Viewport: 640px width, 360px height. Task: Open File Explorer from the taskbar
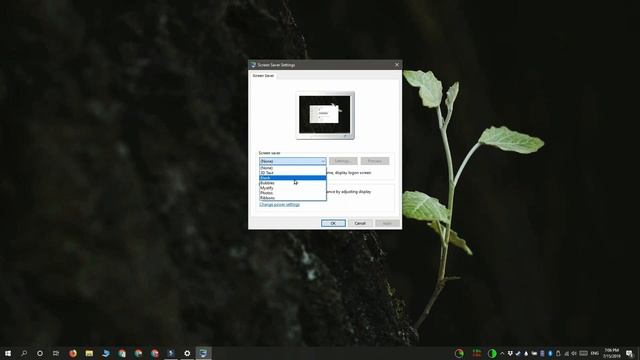tap(89, 353)
